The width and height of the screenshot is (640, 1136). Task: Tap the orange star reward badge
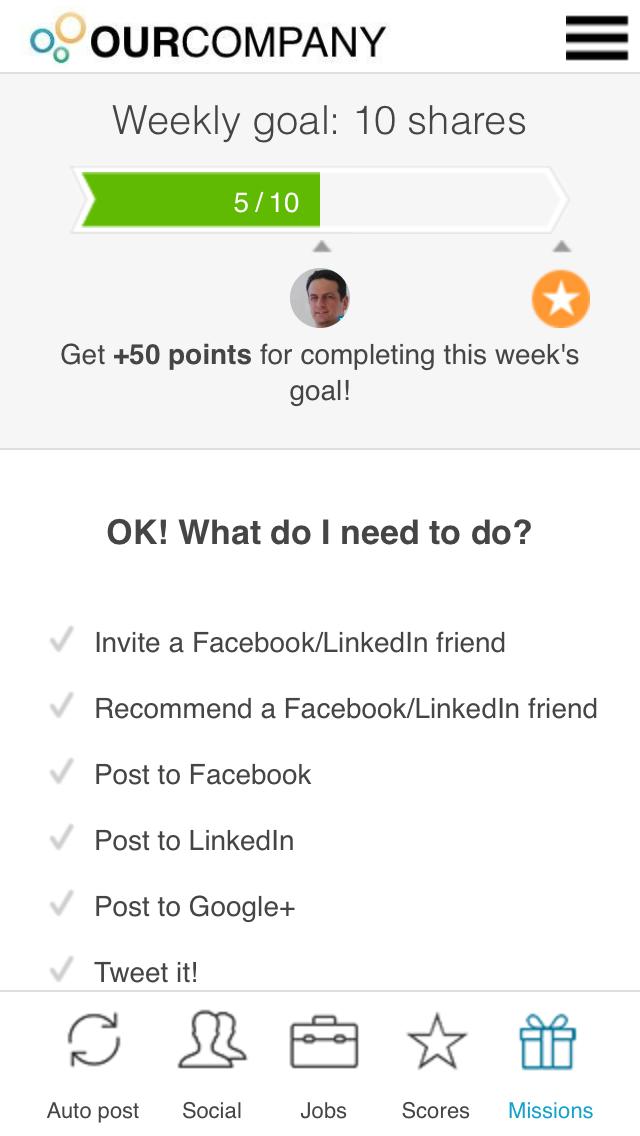click(x=560, y=299)
